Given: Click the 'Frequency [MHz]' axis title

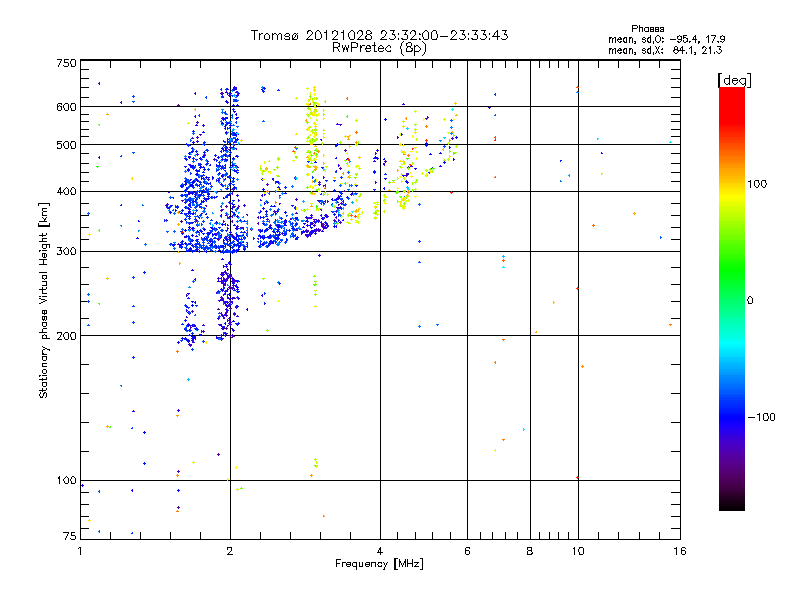Looking at the screenshot, I should click(x=379, y=564).
